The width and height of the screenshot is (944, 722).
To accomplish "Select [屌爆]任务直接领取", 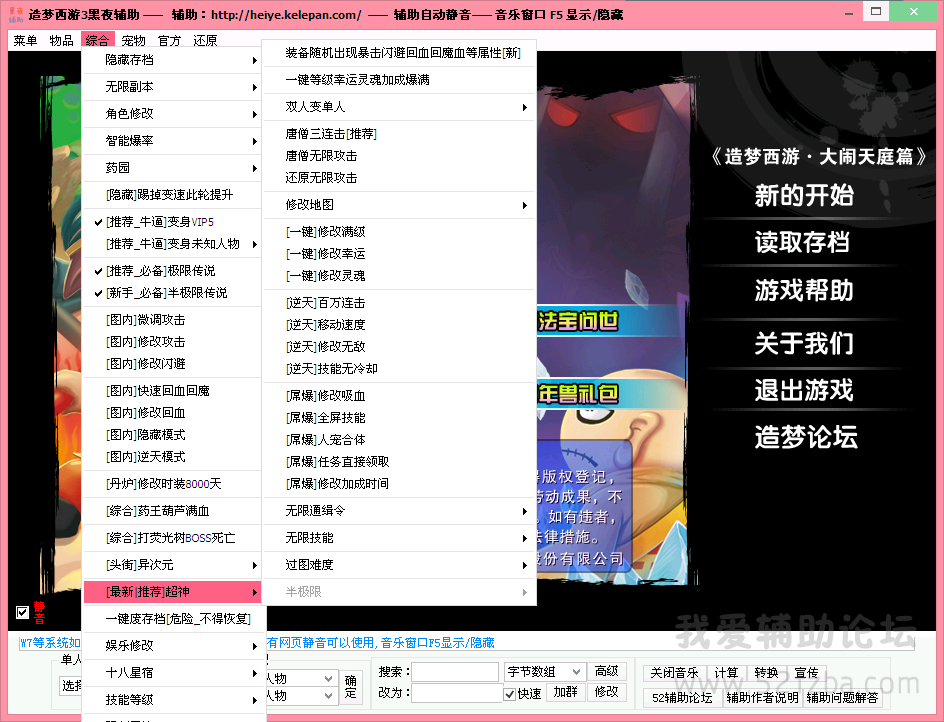I will tap(399, 462).
